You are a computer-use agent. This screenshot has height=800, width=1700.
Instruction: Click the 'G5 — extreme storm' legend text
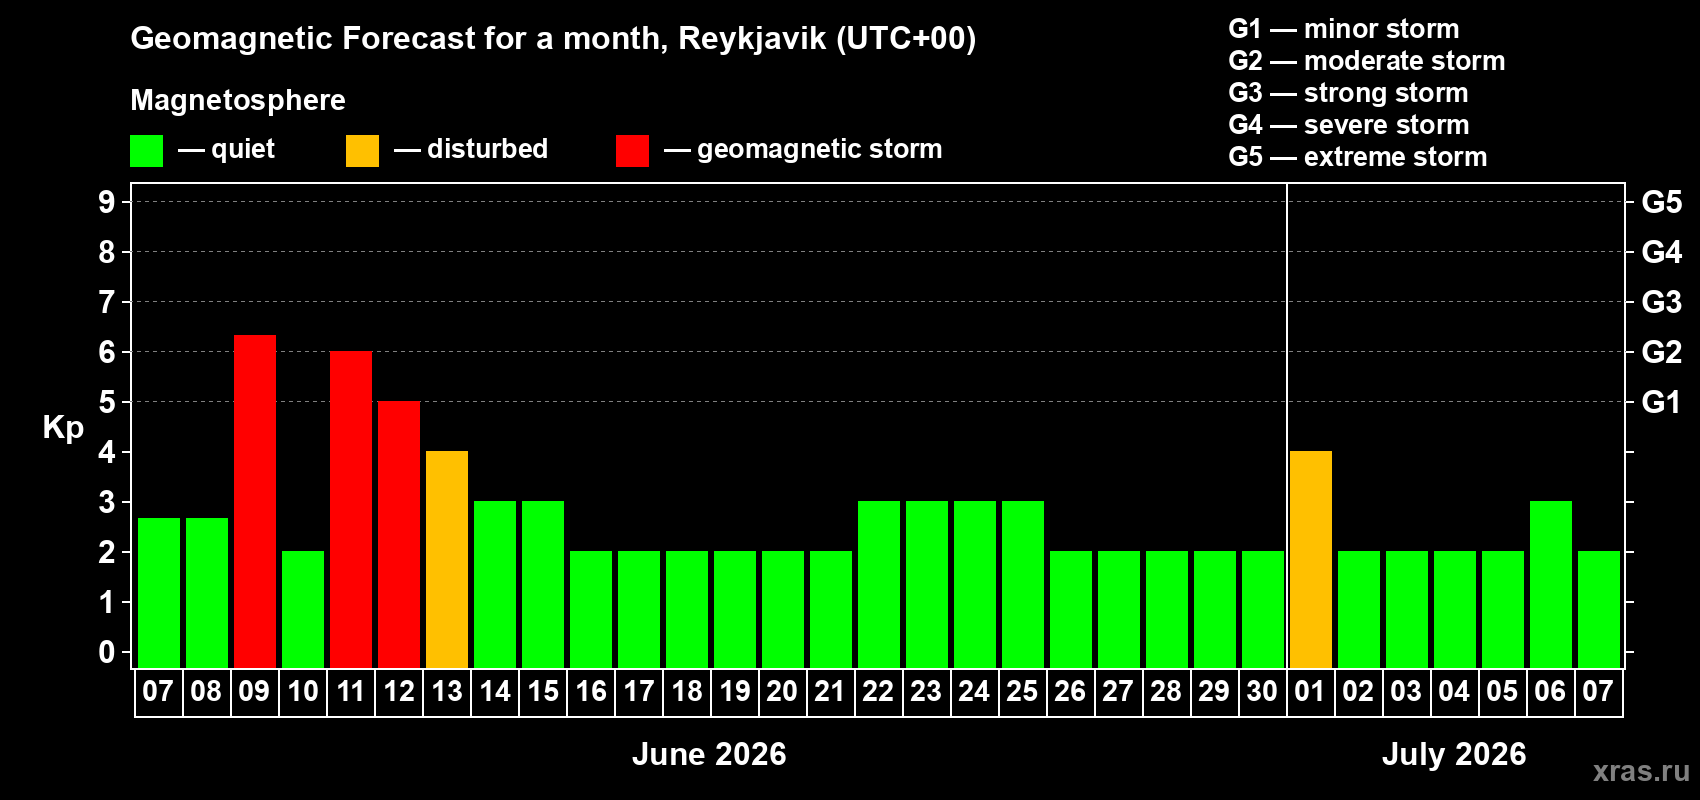1358,157
